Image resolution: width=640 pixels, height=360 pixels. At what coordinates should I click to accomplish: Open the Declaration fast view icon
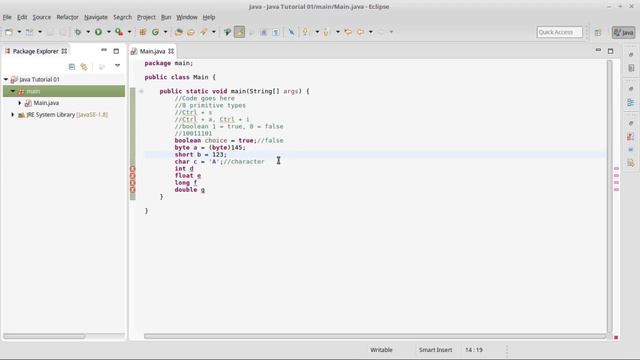(631, 163)
